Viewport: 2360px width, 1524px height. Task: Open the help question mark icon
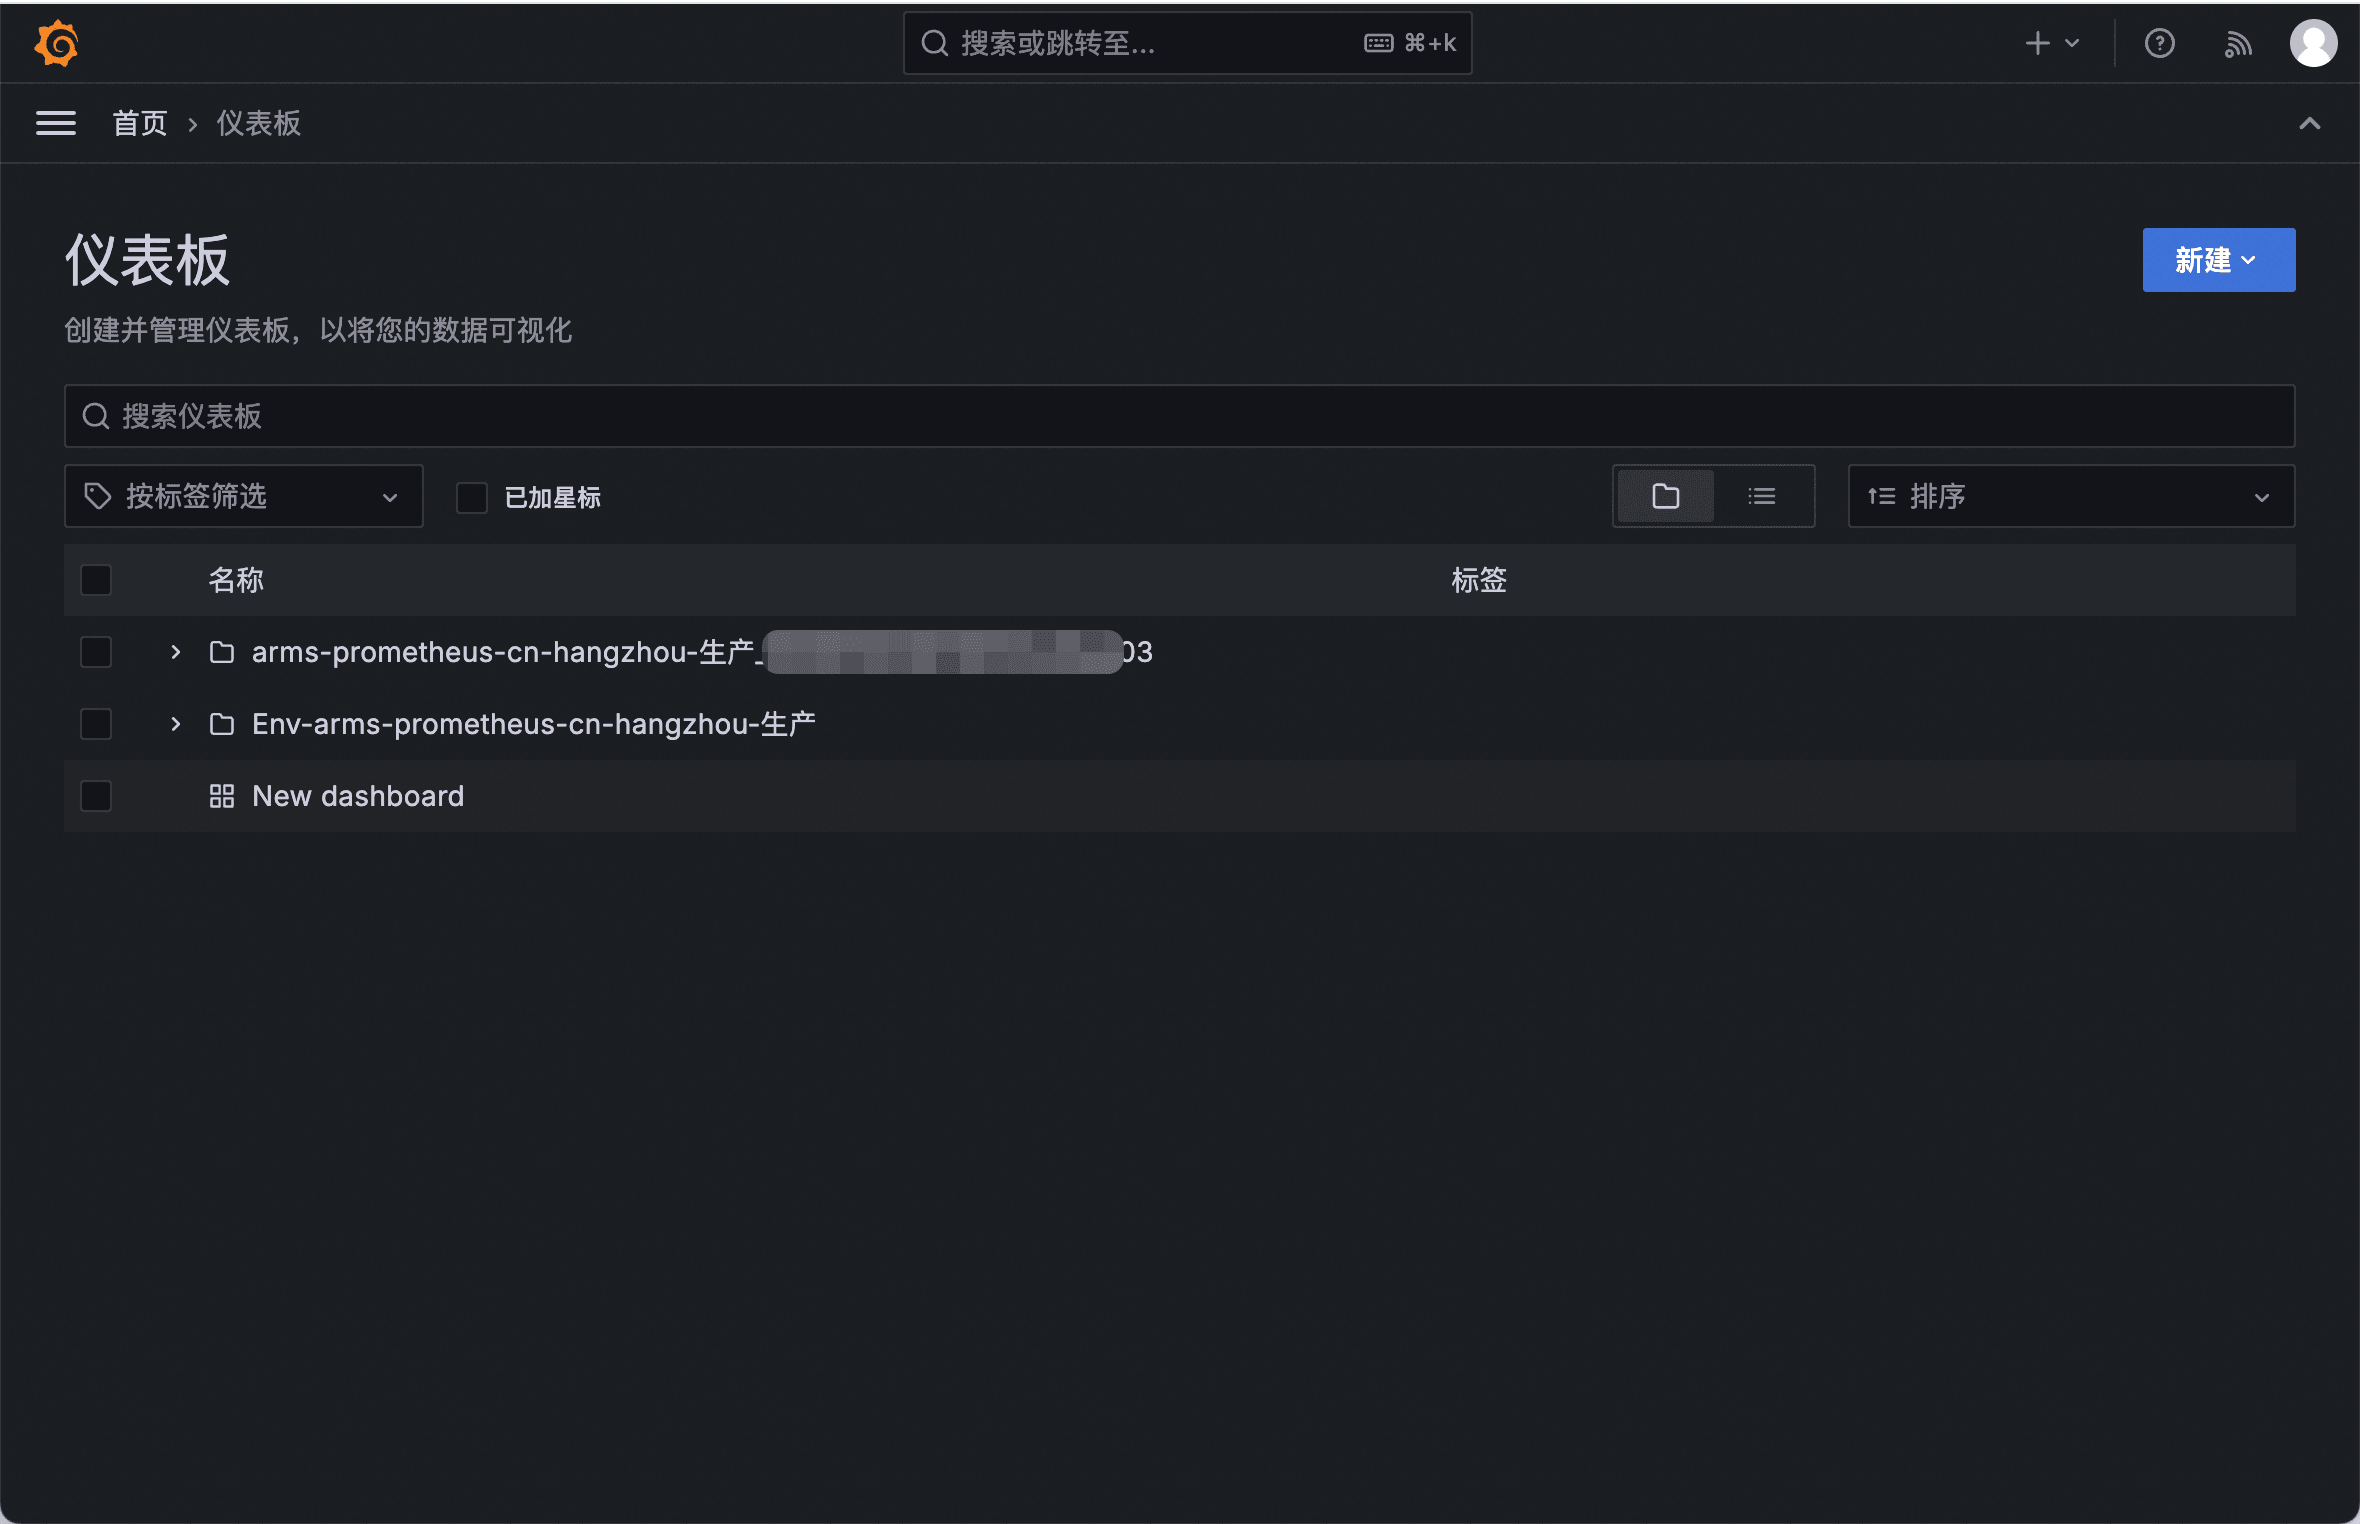(x=2159, y=43)
